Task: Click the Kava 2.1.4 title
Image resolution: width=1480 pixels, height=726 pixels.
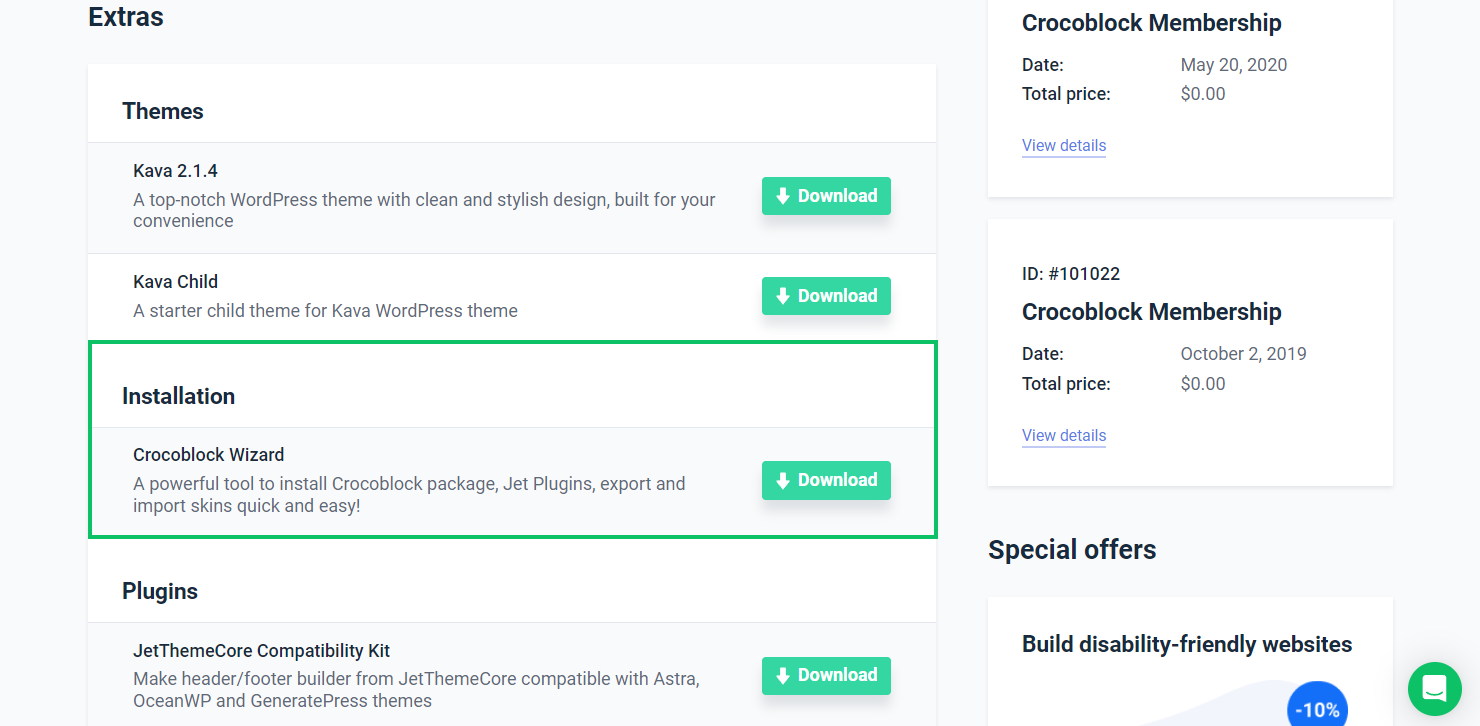Action: (x=176, y=171)
